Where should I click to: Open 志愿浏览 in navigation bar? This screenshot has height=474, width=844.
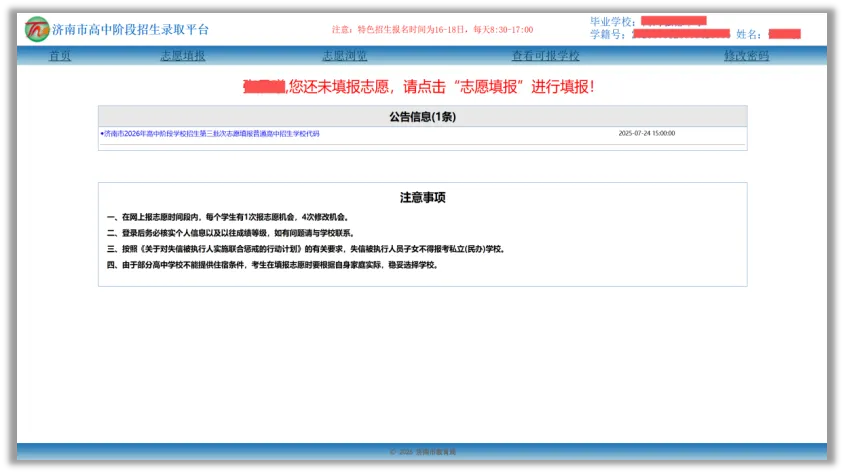click(x=344, y=55)
